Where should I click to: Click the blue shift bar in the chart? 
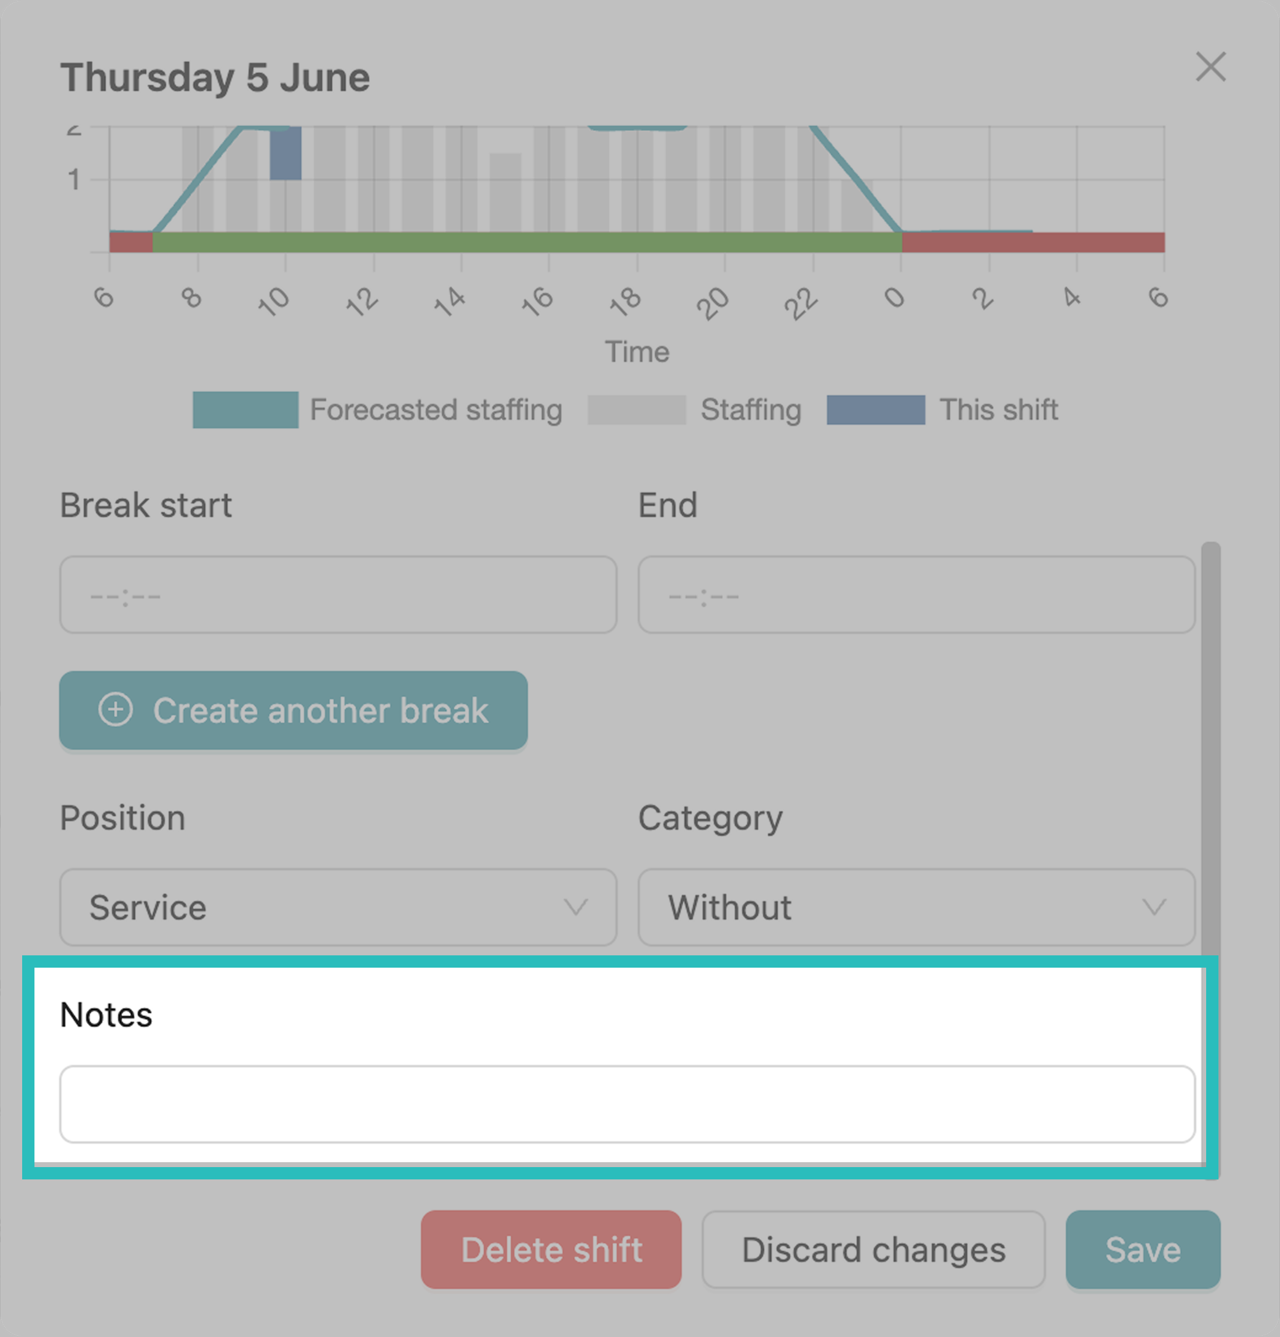pyautogui.click(x=286, y=155)
